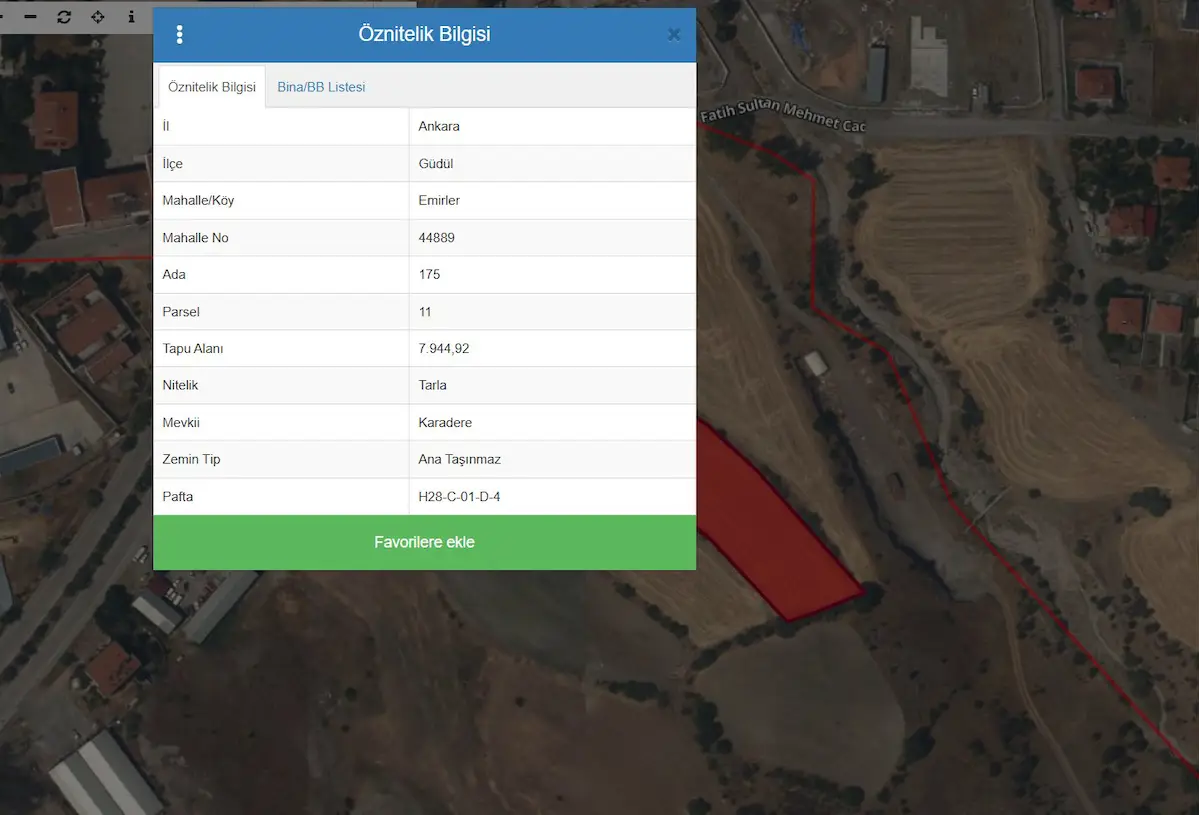
Task: Click the Zemin Tip value Ana Taşınmaz
Action: click(x=460, y=459)
